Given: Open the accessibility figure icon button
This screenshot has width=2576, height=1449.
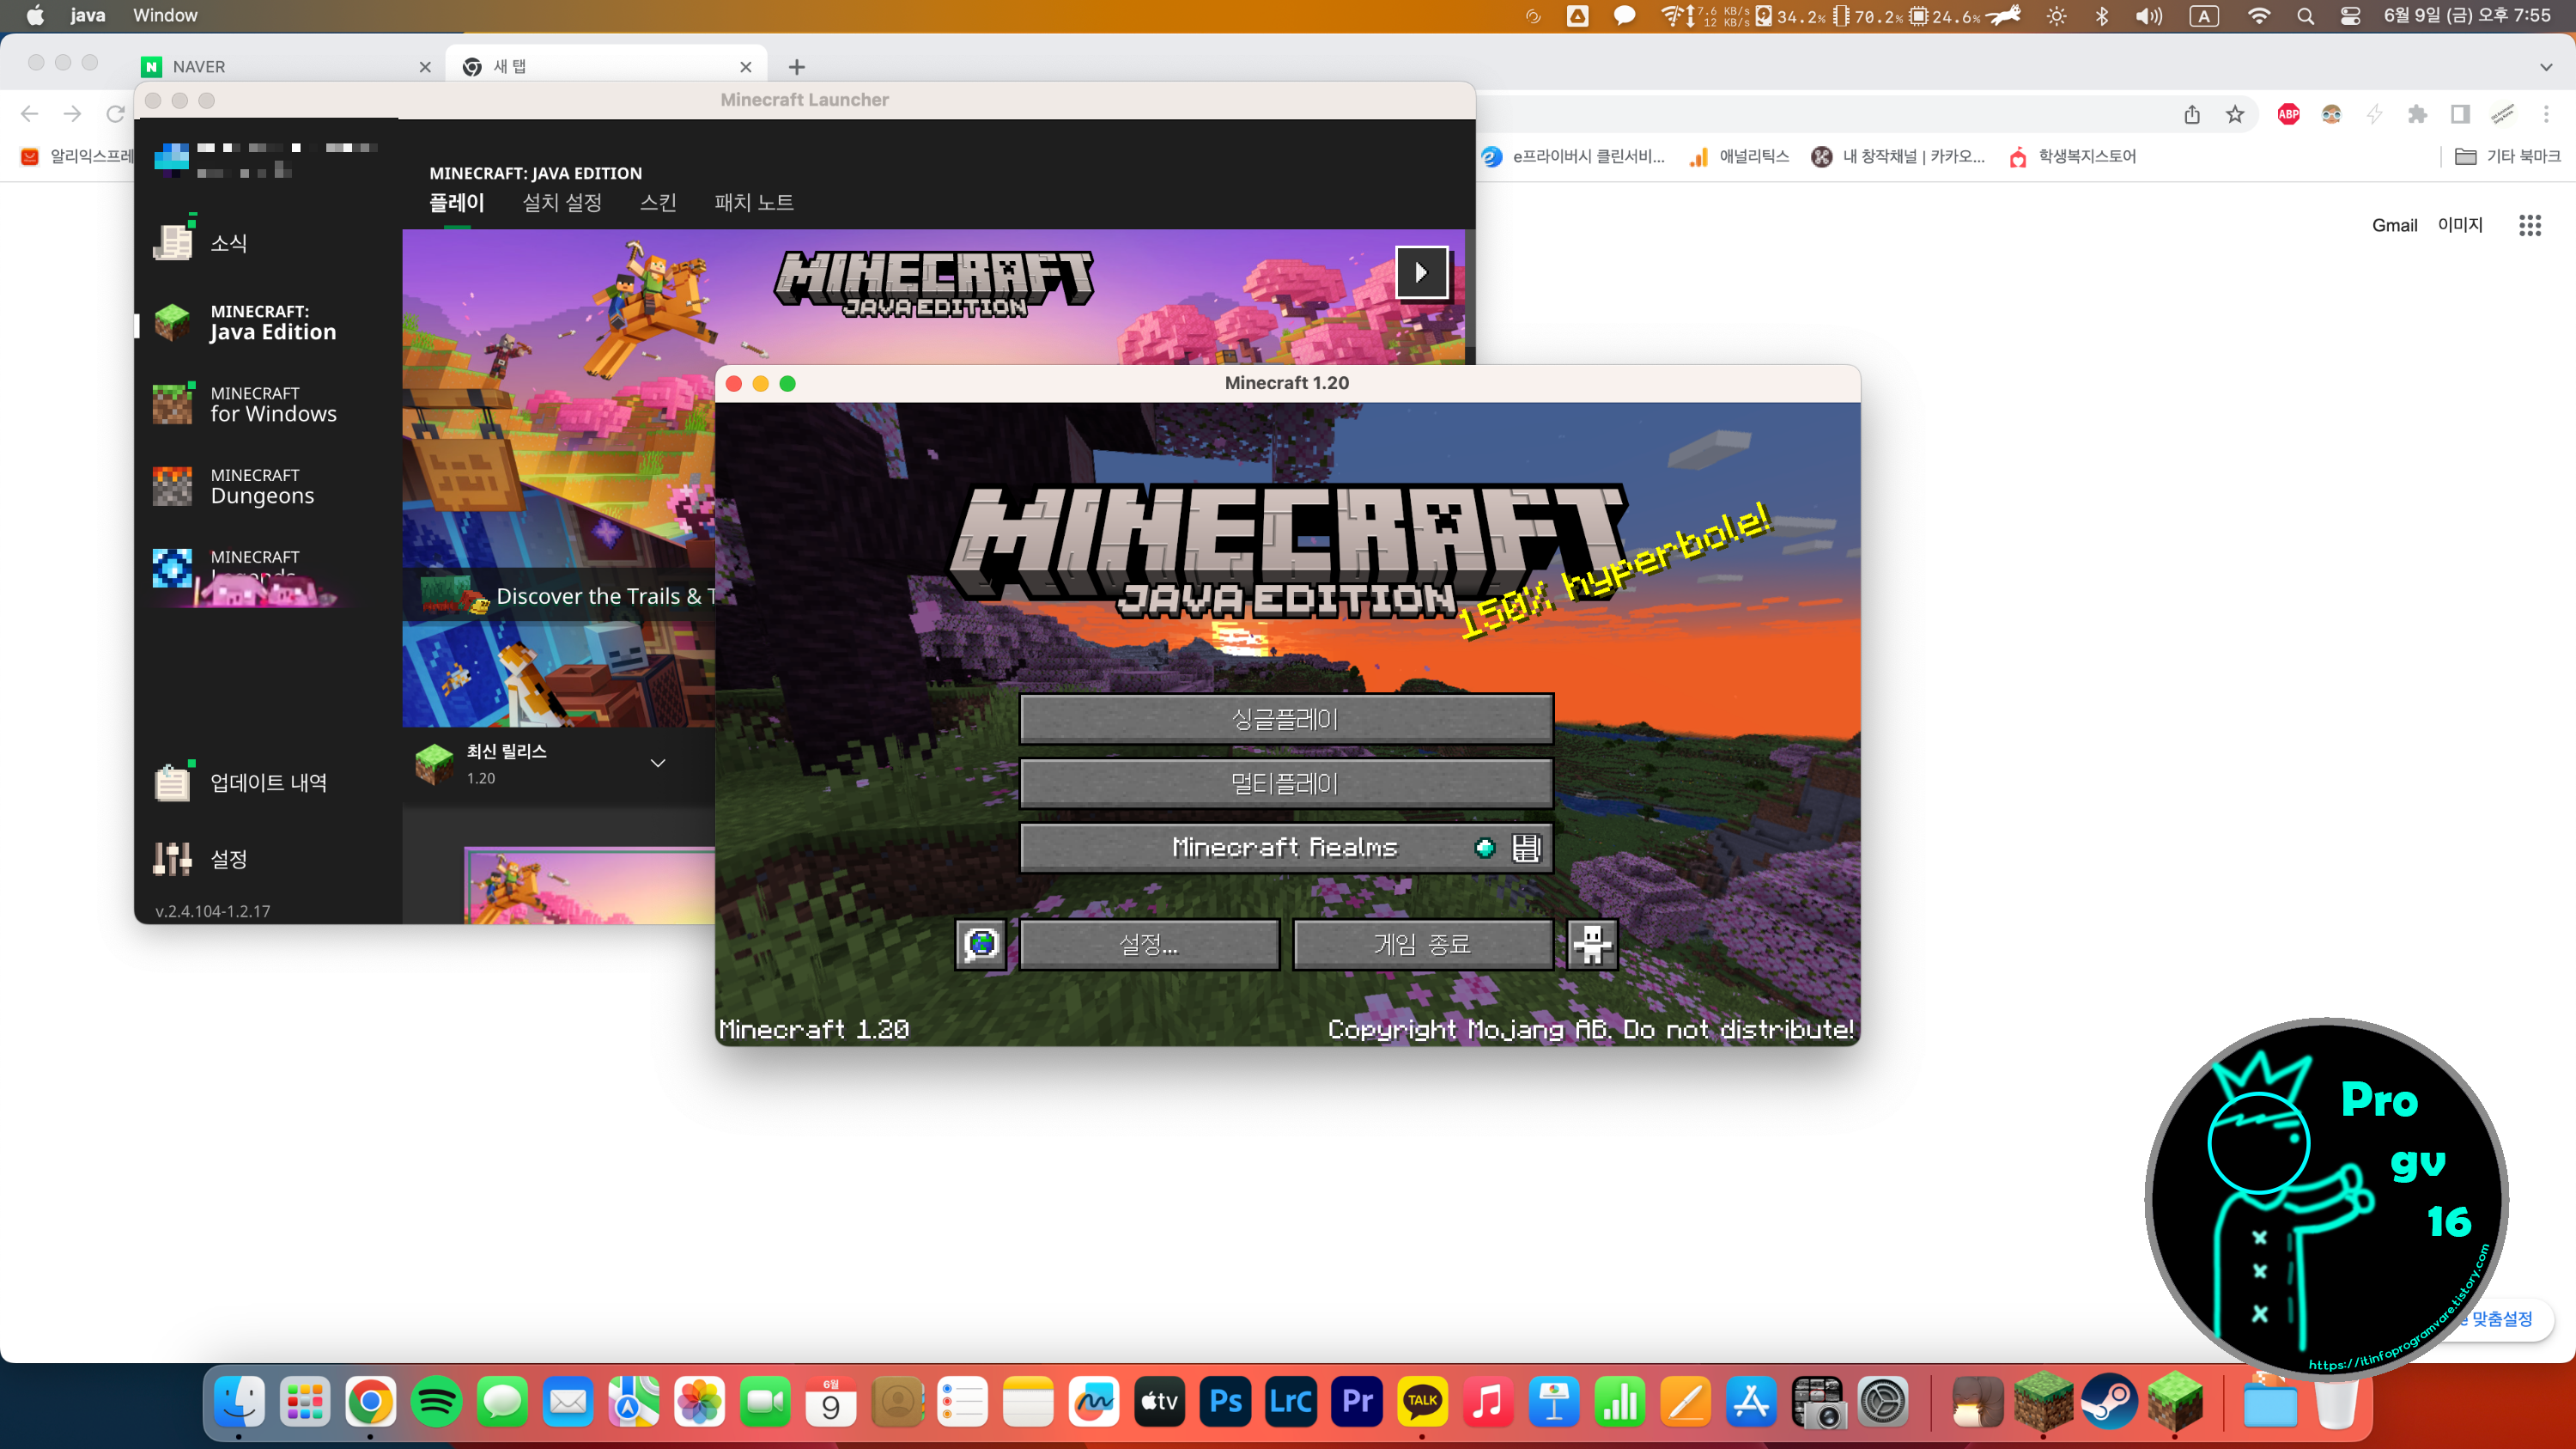Looking at the screenshot, I should 1591,944.
